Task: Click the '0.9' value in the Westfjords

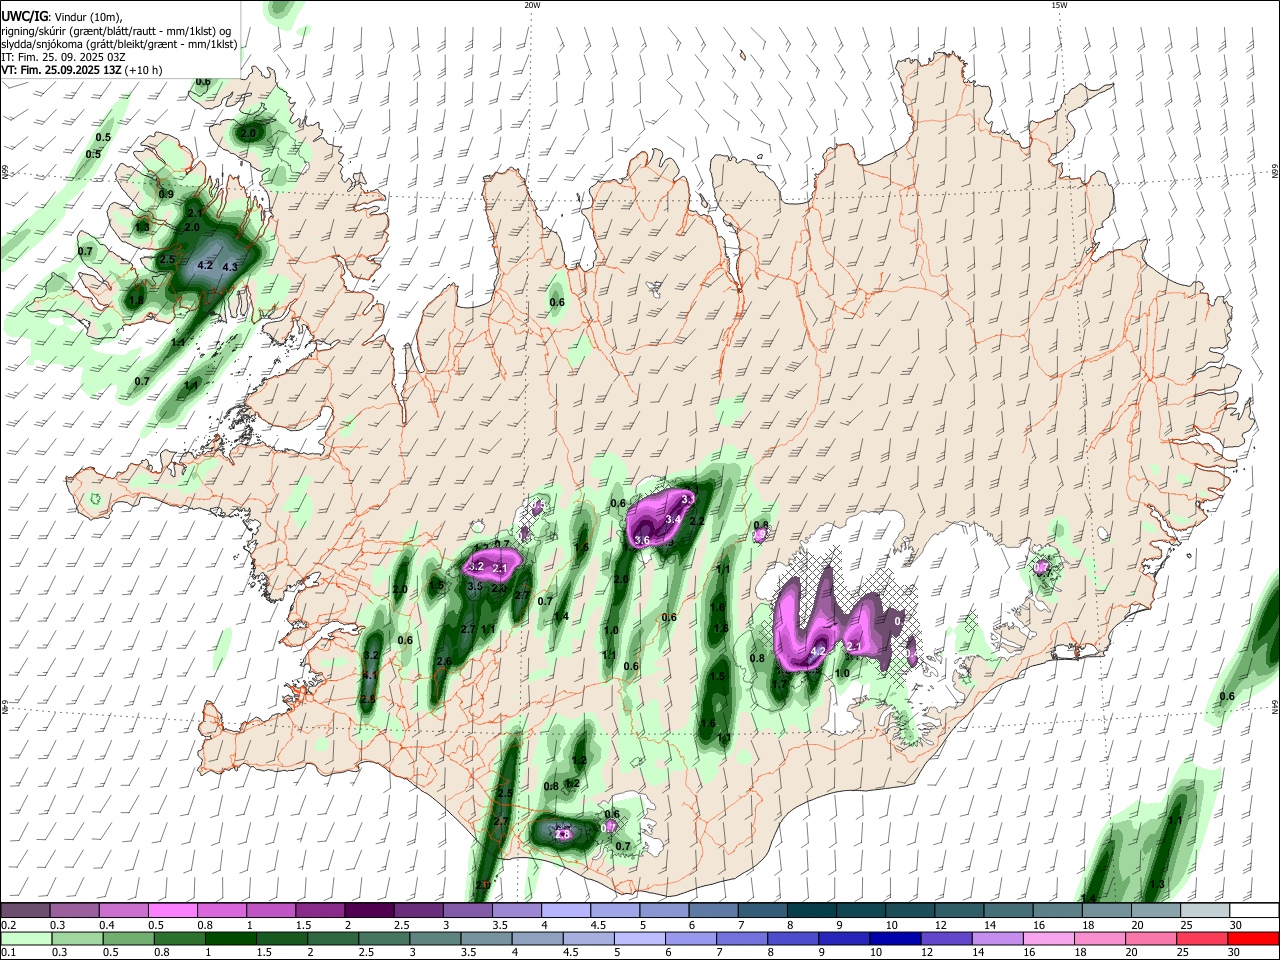Action: 166,194
